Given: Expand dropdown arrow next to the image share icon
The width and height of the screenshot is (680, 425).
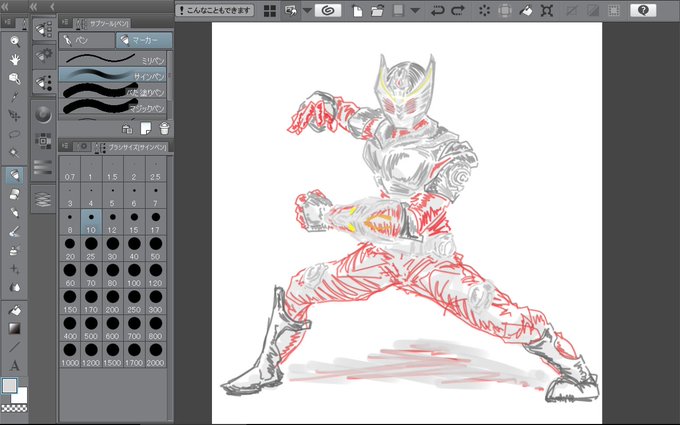Looking at the screenshot, I should 307,10.
